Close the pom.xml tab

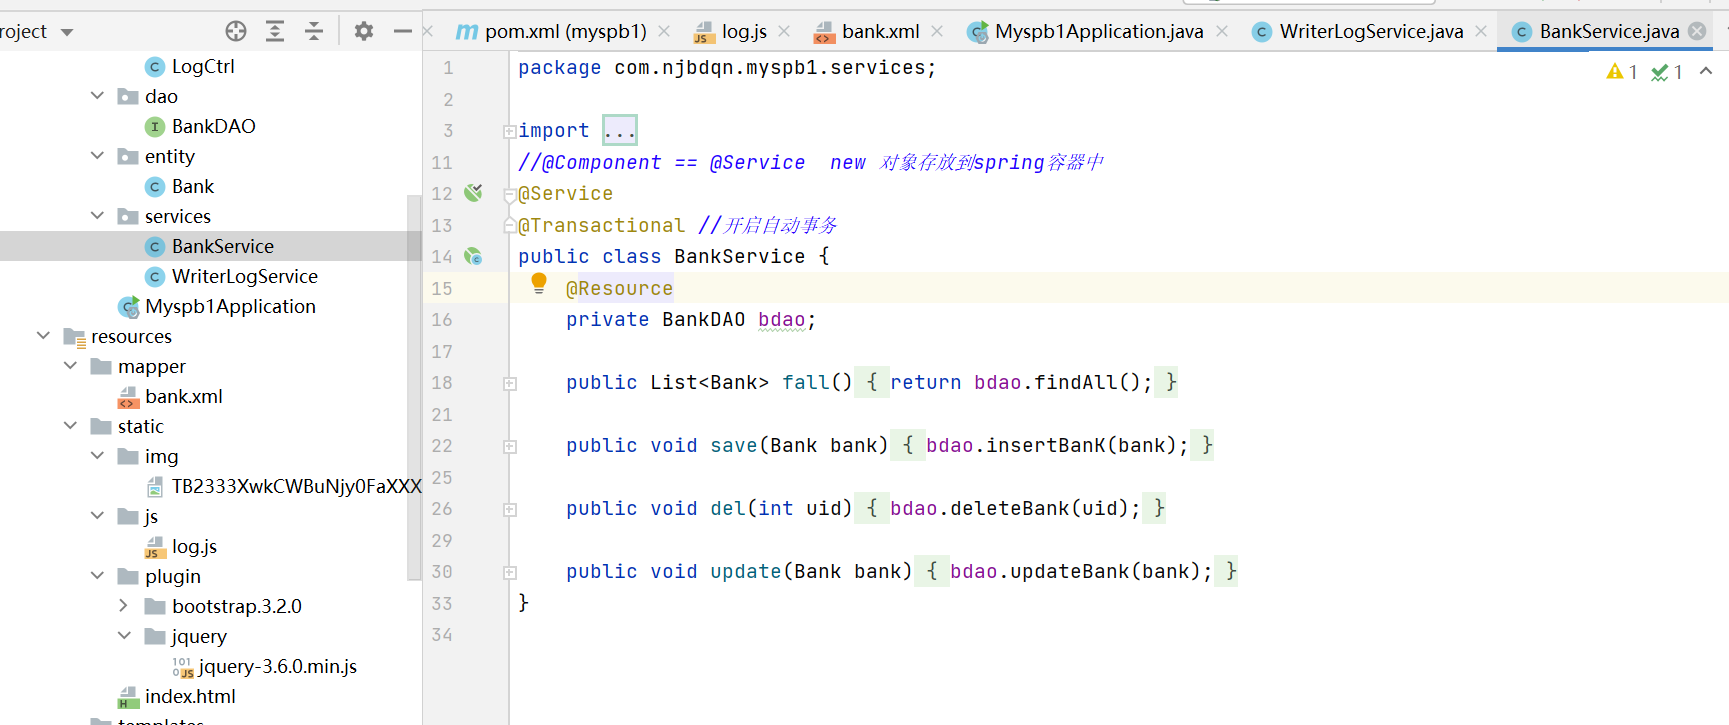(x=664, y=31)
